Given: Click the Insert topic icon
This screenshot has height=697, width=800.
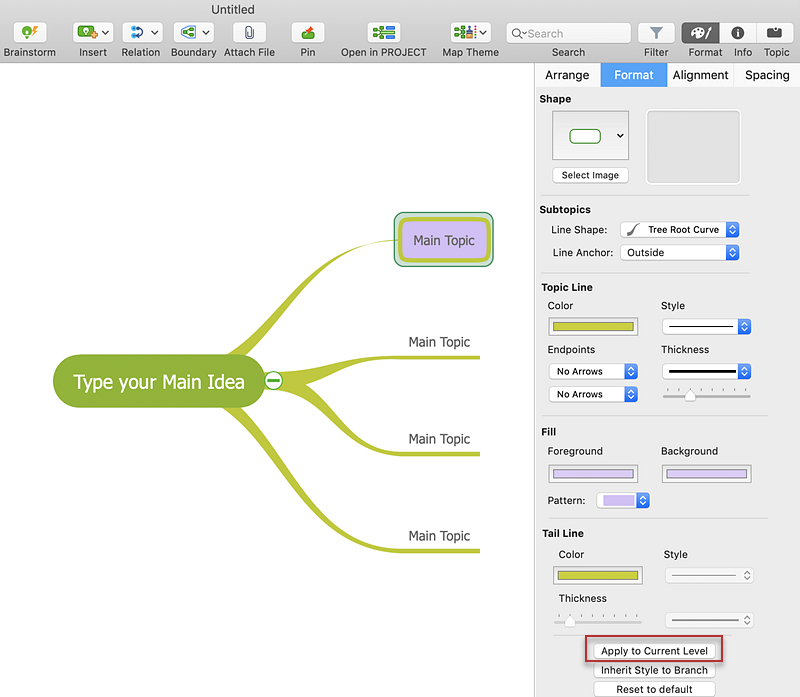Looking at the screenshot, I should point(87,33).
